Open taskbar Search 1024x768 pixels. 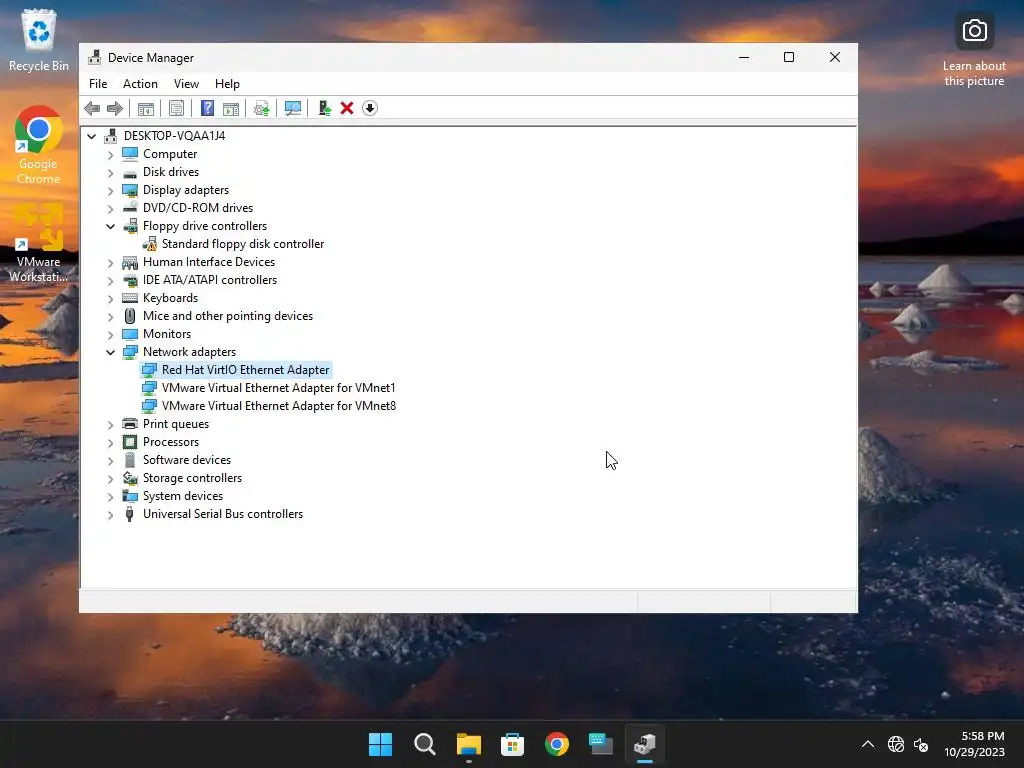pyautogui.click(x=424, y=744)
